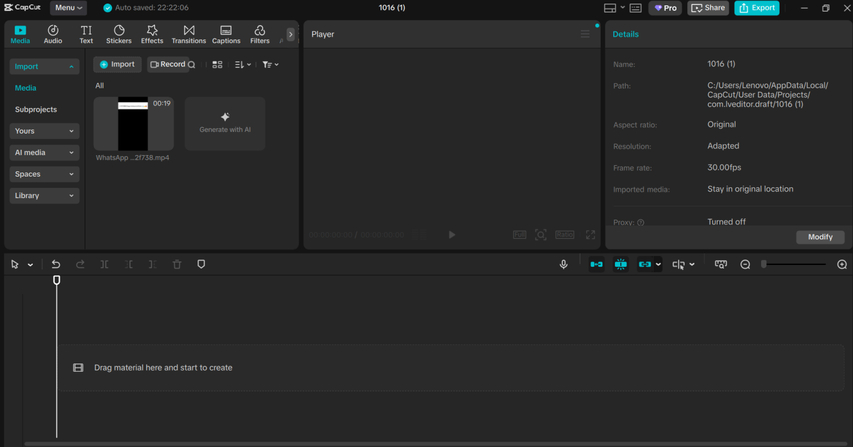Expand the Spaces section
The width and height of the screenshot is (853, 447).
(44, 174)
